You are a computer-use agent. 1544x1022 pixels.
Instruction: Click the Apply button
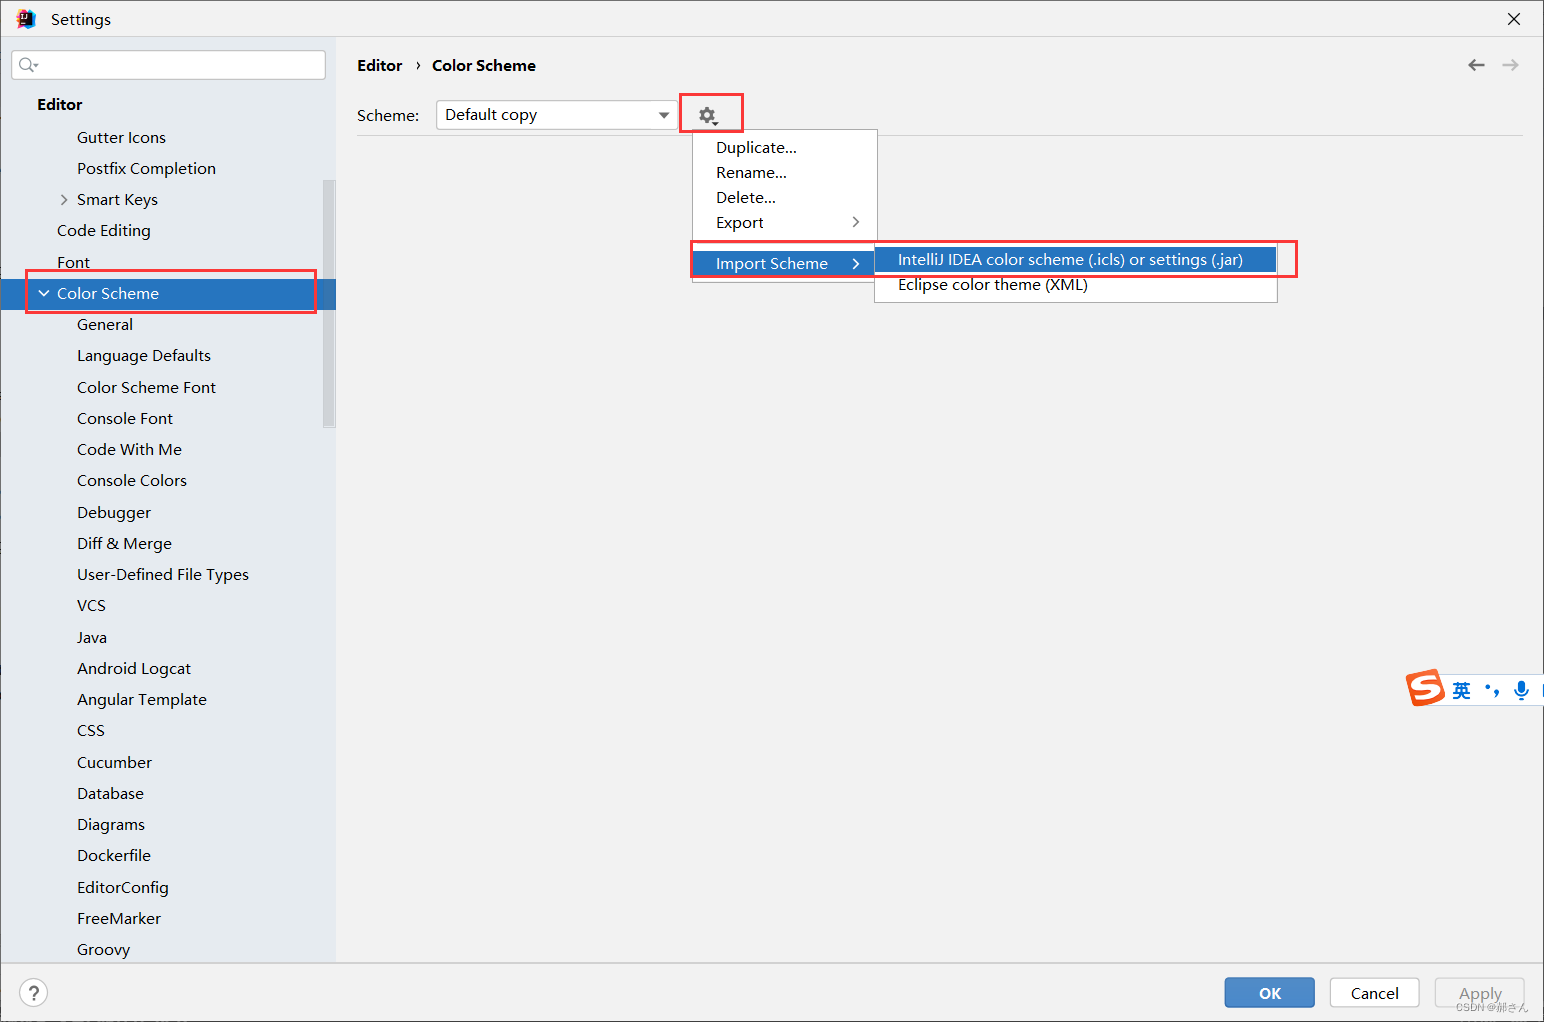pos(1480,993)
